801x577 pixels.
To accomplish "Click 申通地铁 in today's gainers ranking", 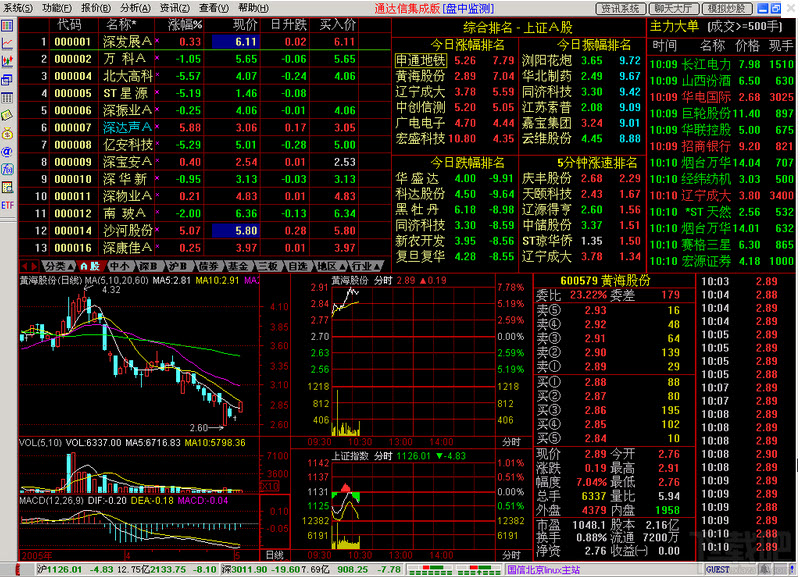I will point(420,61).
